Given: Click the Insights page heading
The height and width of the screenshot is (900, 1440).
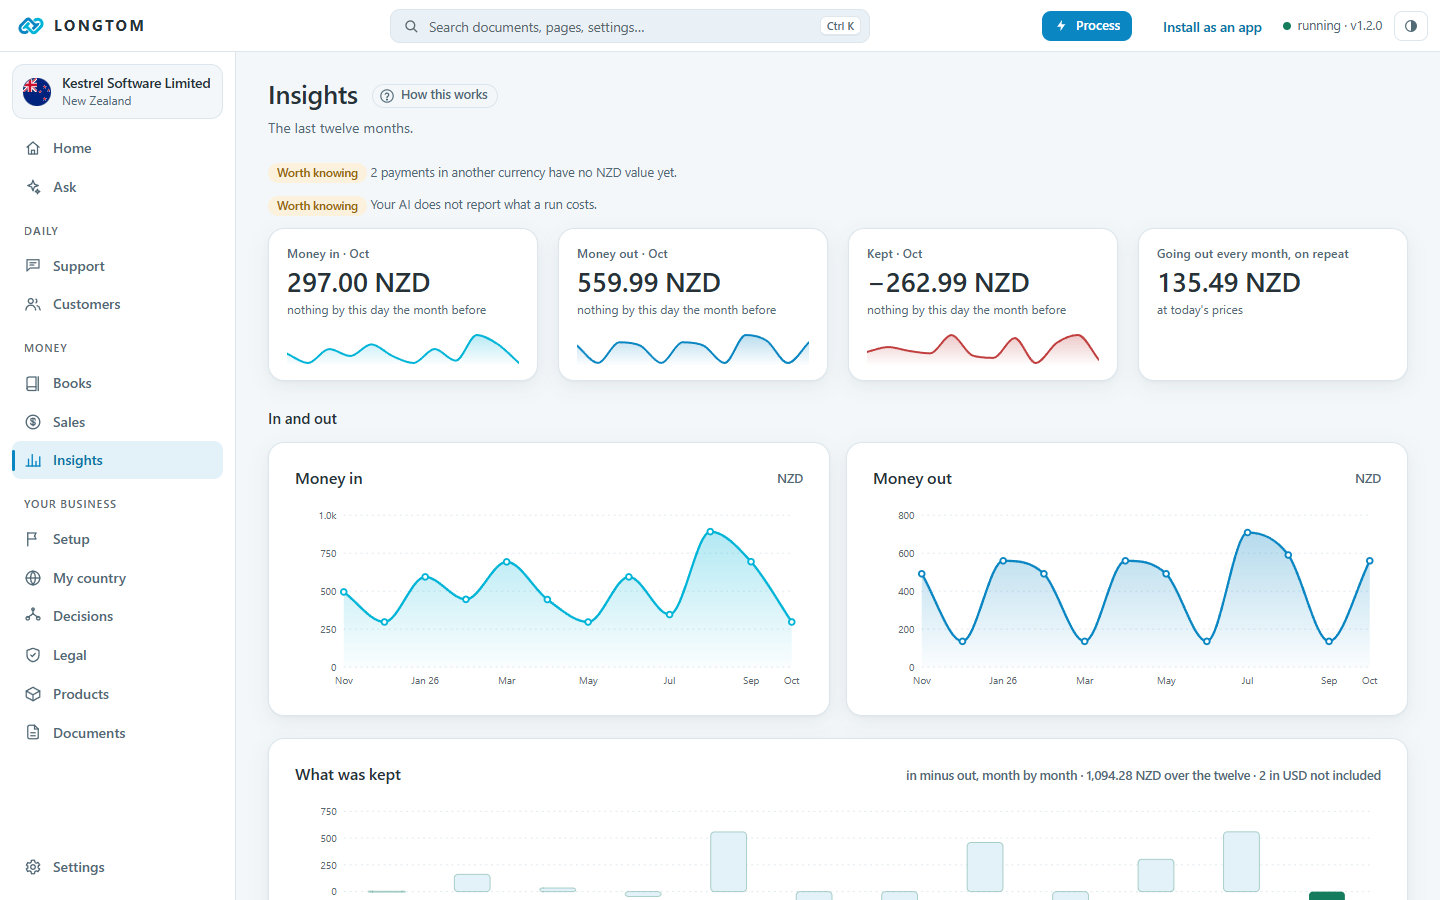Looking at the screenshot, I should coord(313,95).
